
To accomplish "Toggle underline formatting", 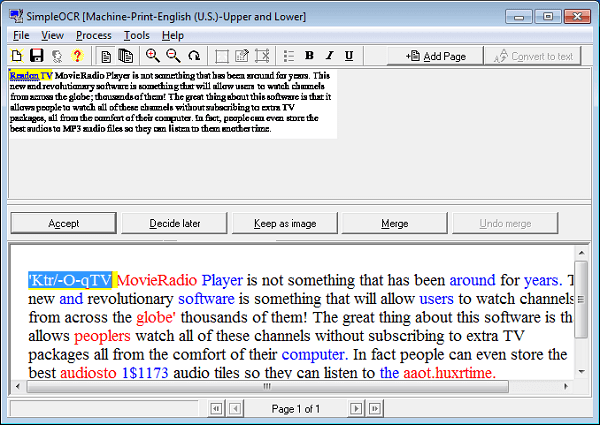I will coord(349,56).
